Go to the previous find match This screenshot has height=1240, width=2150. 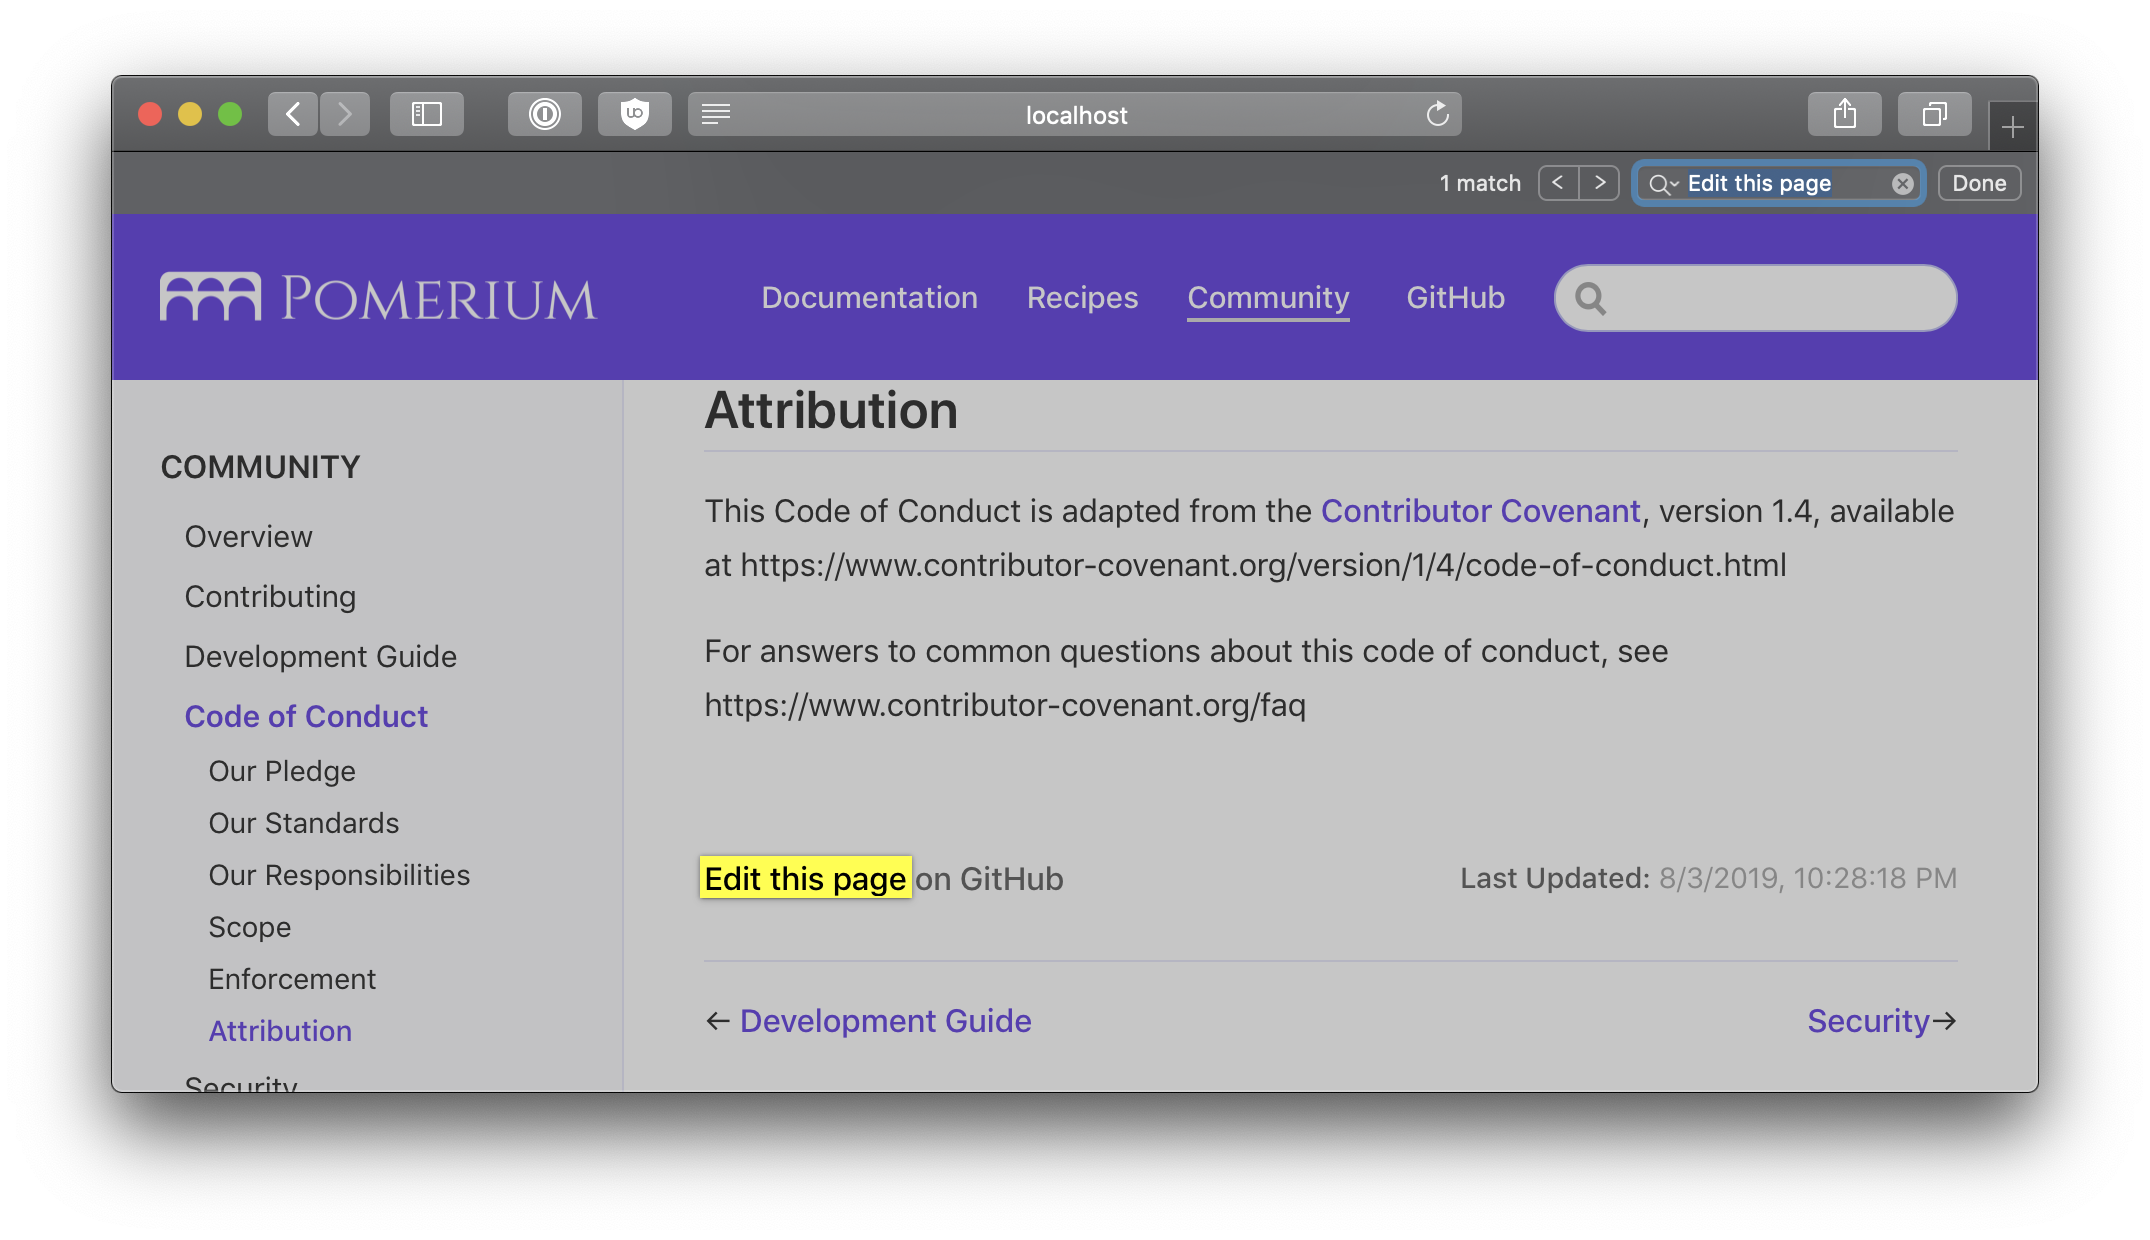tap(1558, 183)
